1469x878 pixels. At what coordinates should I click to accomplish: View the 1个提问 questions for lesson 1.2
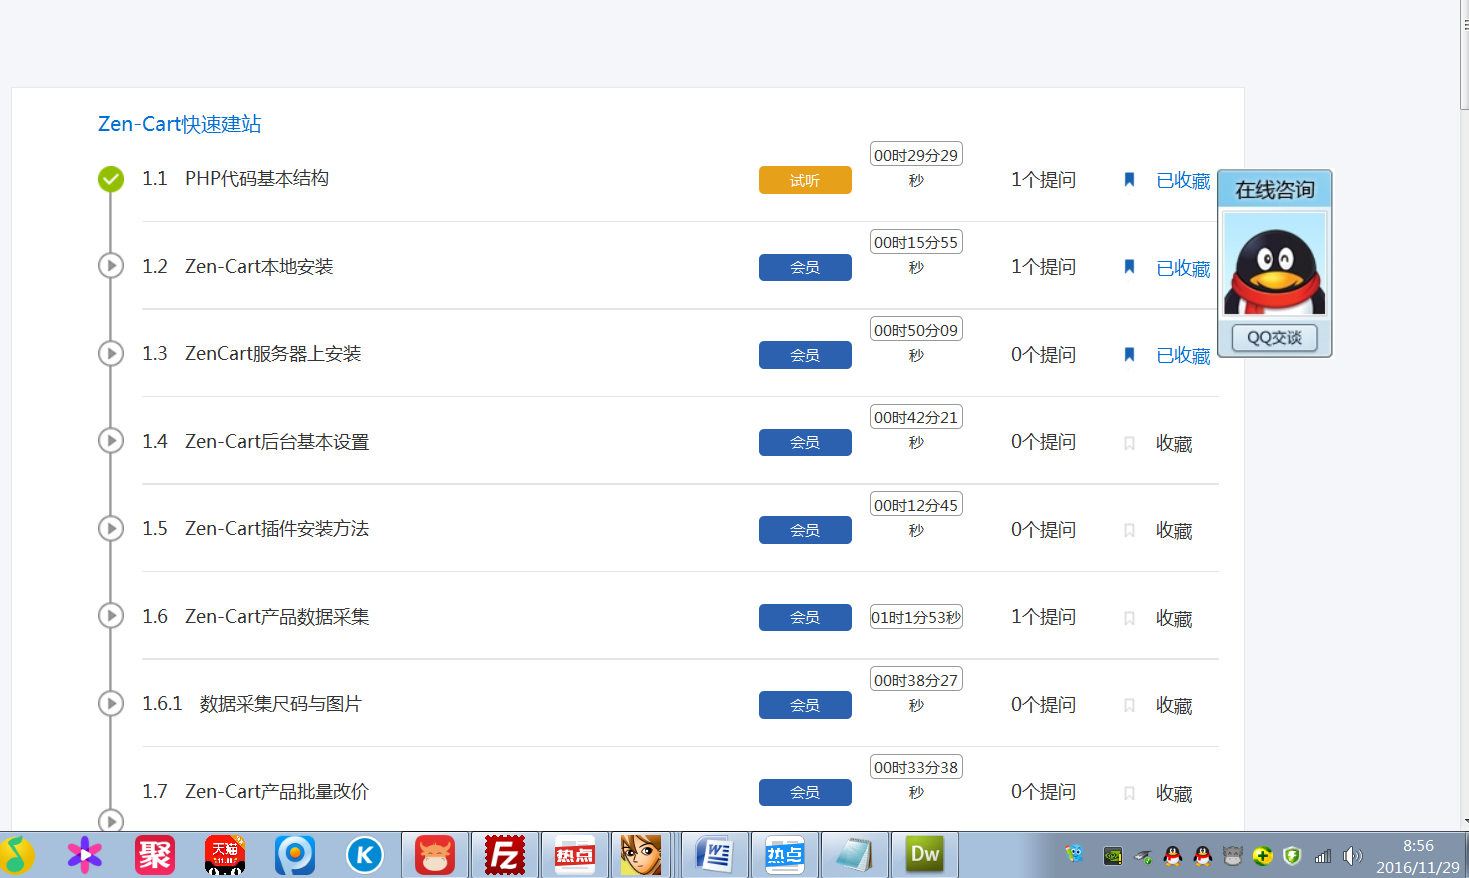click(1043, 267)
